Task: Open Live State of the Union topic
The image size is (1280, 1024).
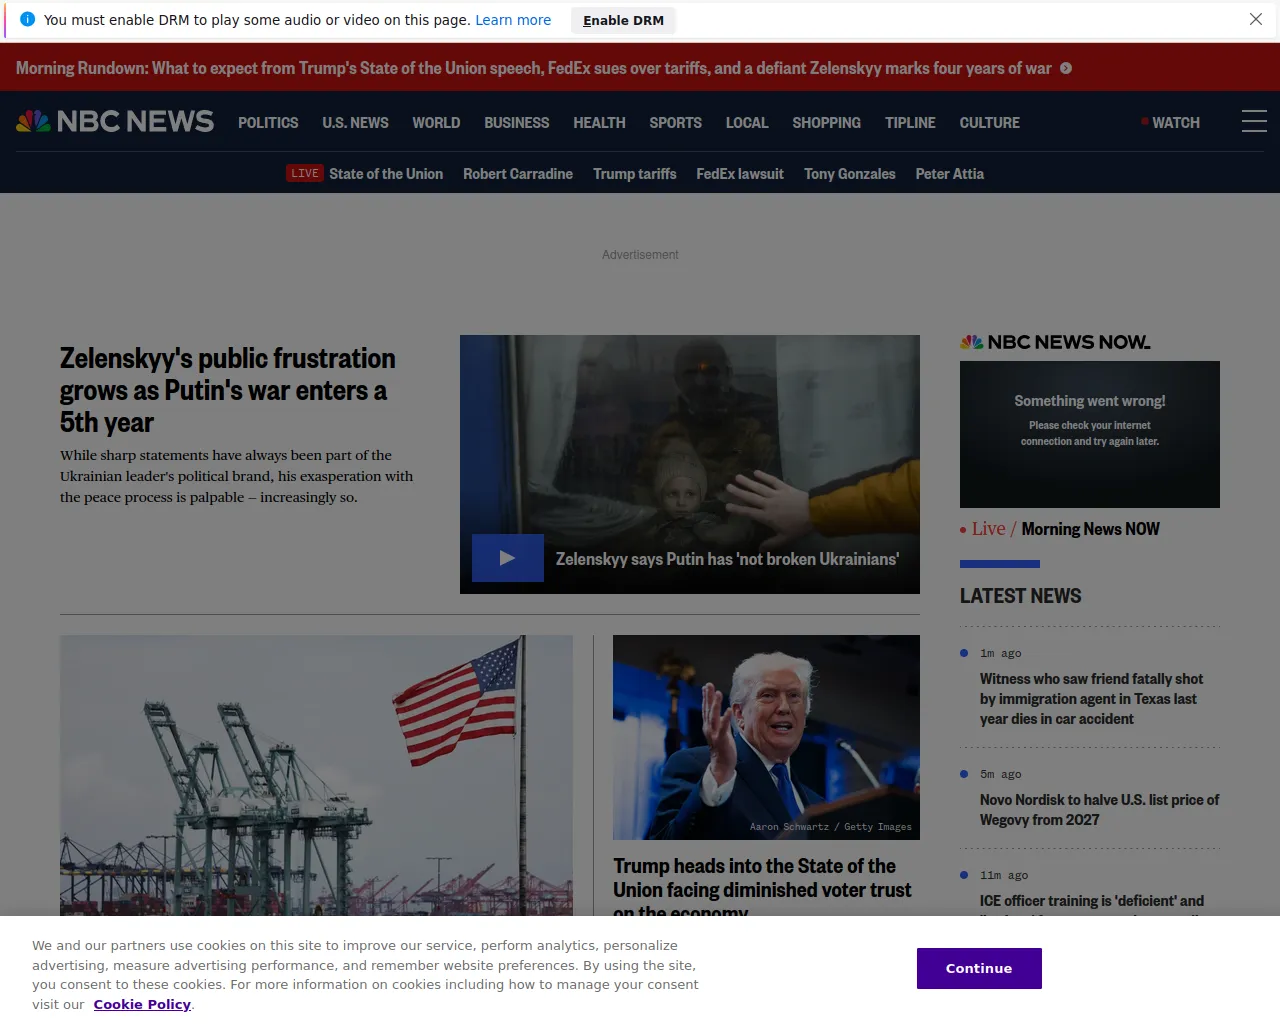Action: 365,174
